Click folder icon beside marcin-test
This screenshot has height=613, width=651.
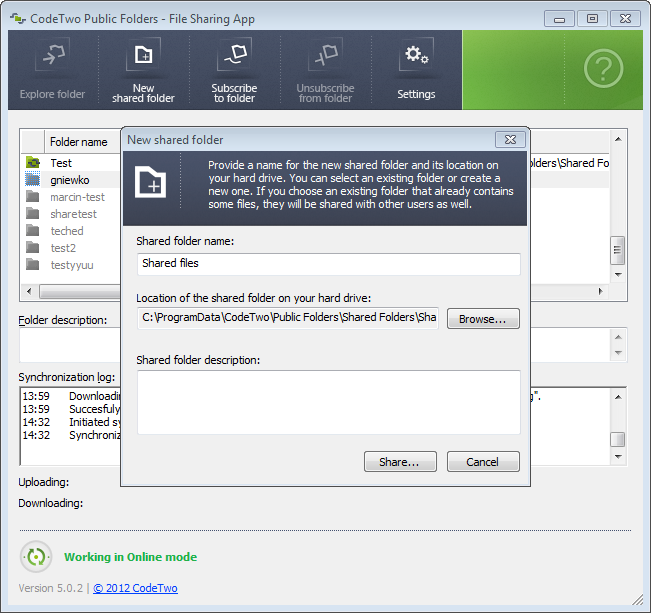tap(33, 196)
